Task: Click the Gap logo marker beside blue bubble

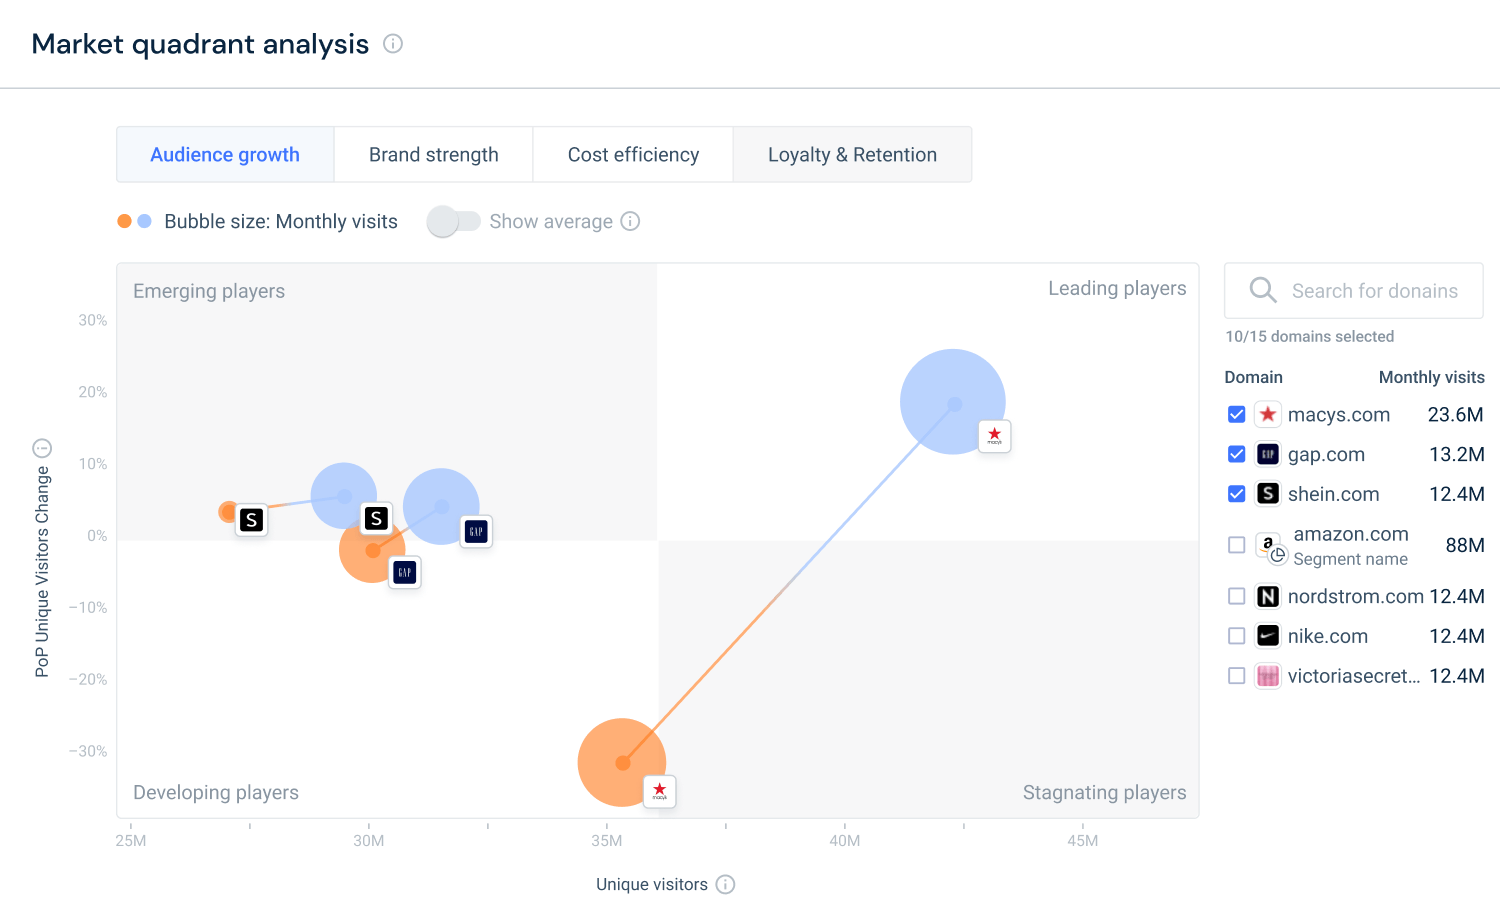Action: 476,531
